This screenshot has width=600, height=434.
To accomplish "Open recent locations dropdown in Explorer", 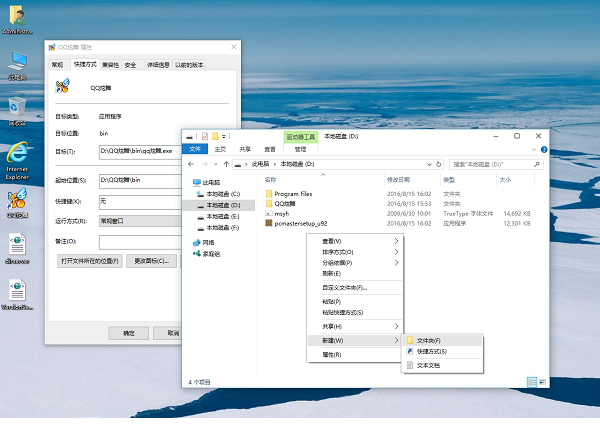I will pos(215,165).
